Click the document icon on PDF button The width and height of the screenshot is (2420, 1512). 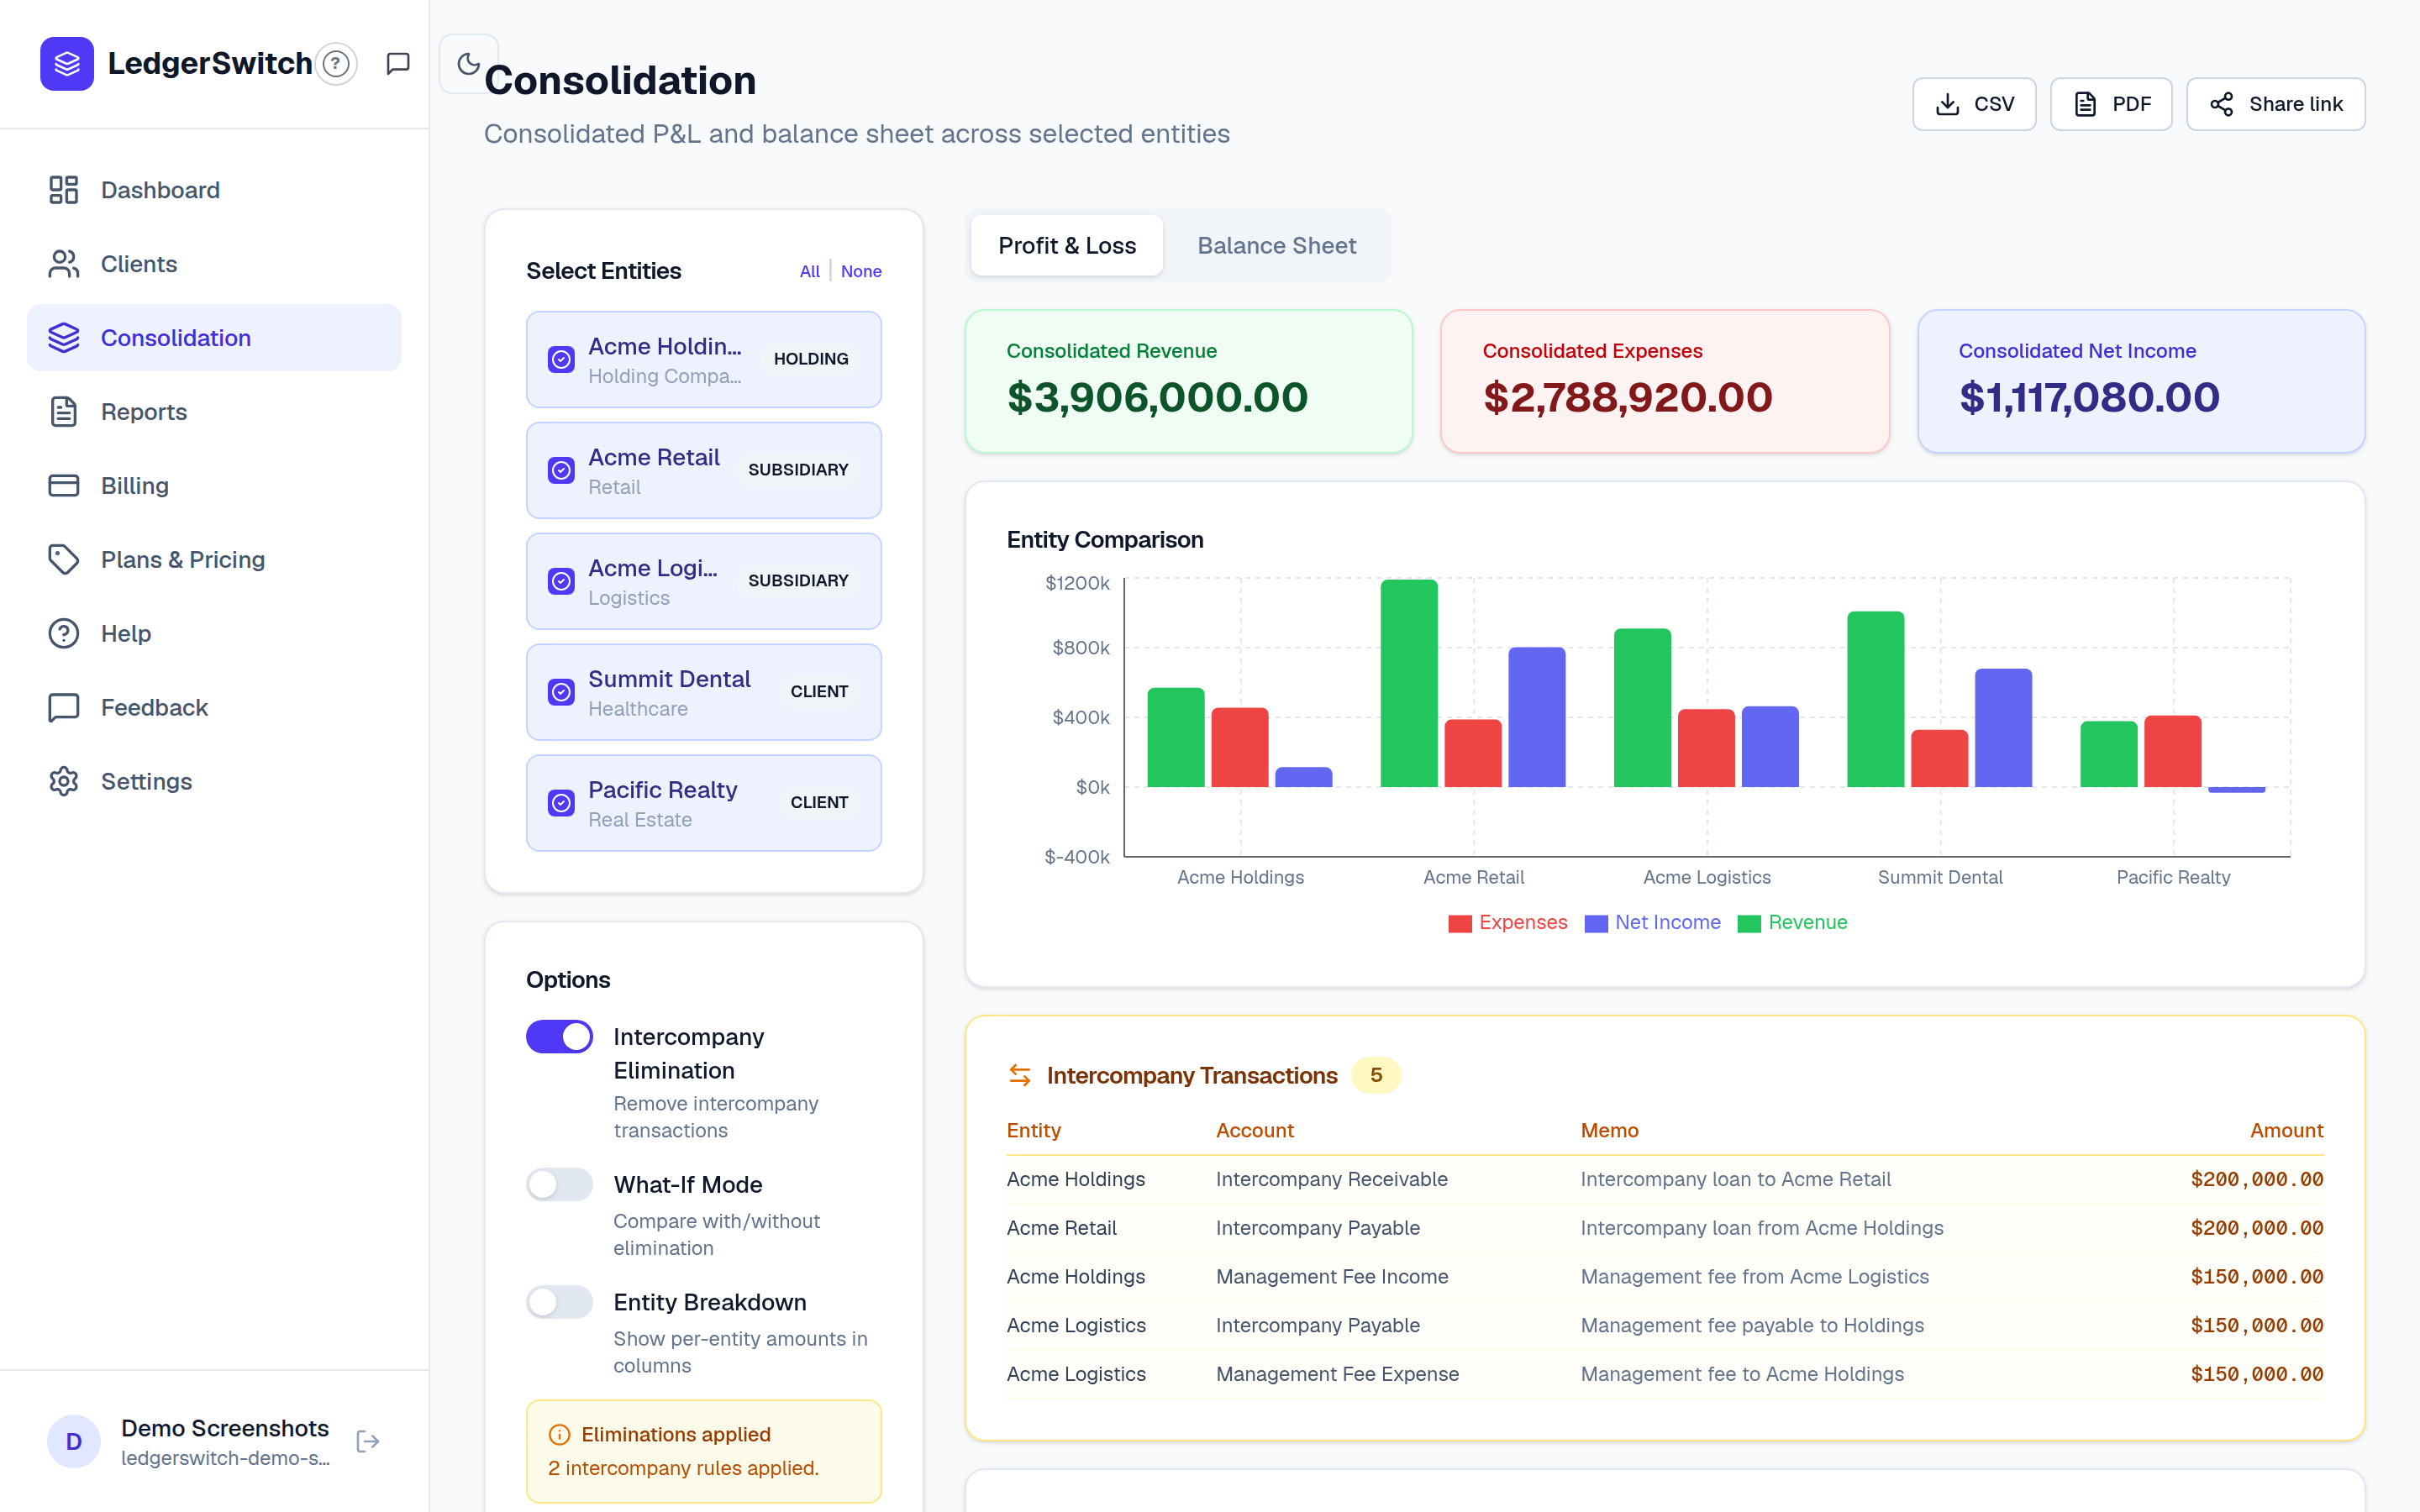(2085, 104)
